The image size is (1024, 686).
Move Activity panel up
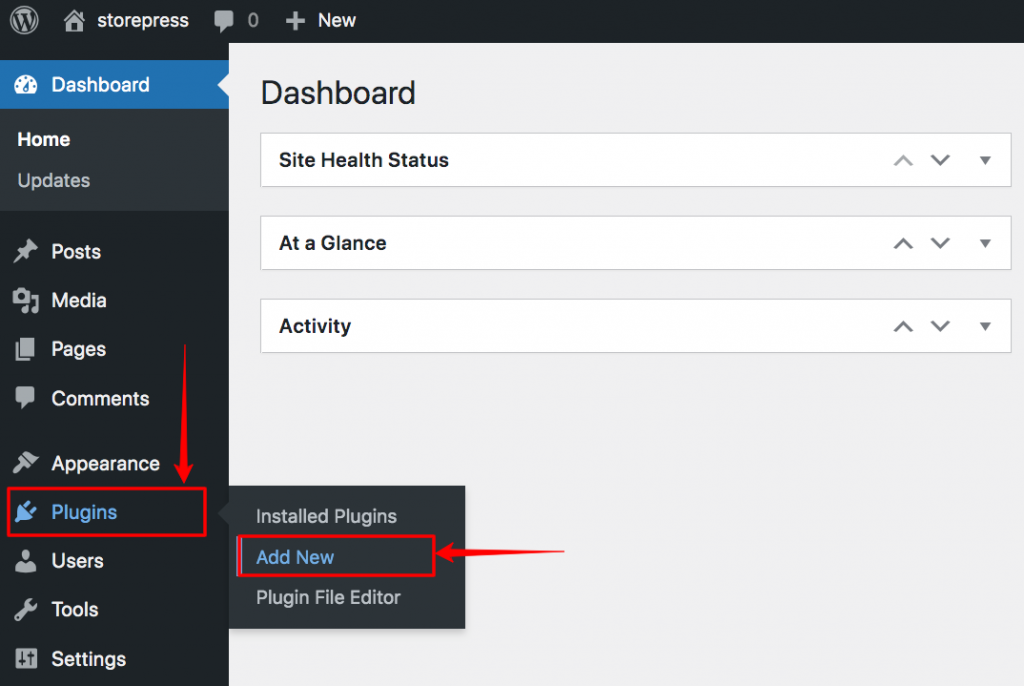pyautogui.click(x=903, y=327)
